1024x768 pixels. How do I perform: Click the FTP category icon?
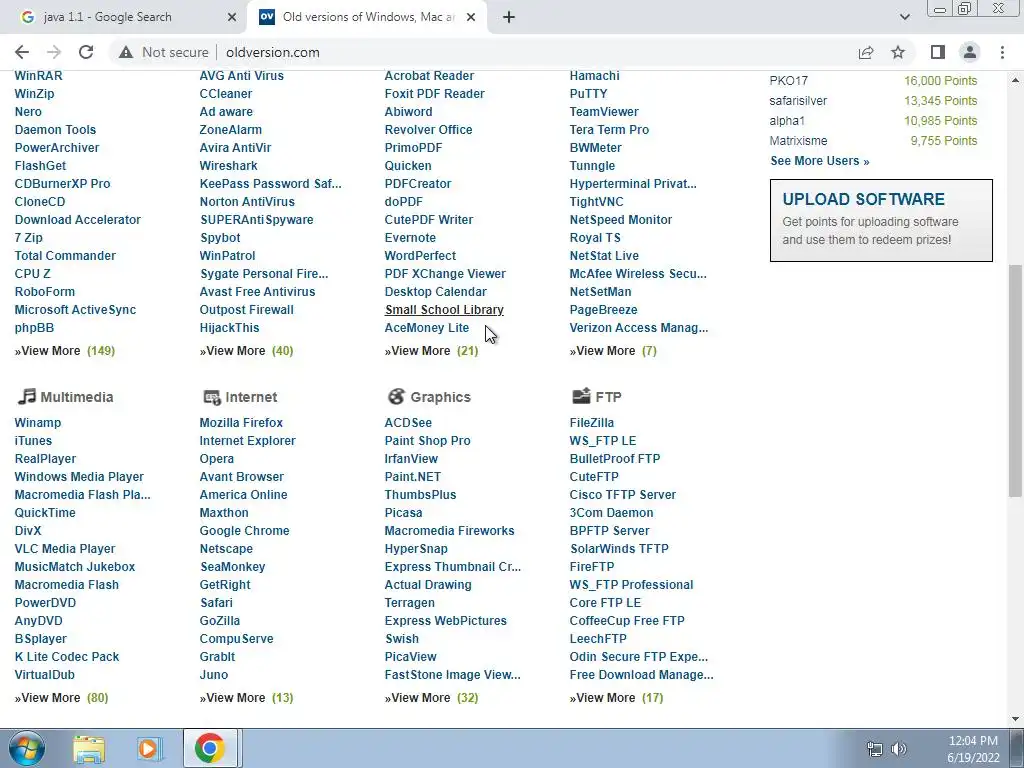tap(581, 396)
